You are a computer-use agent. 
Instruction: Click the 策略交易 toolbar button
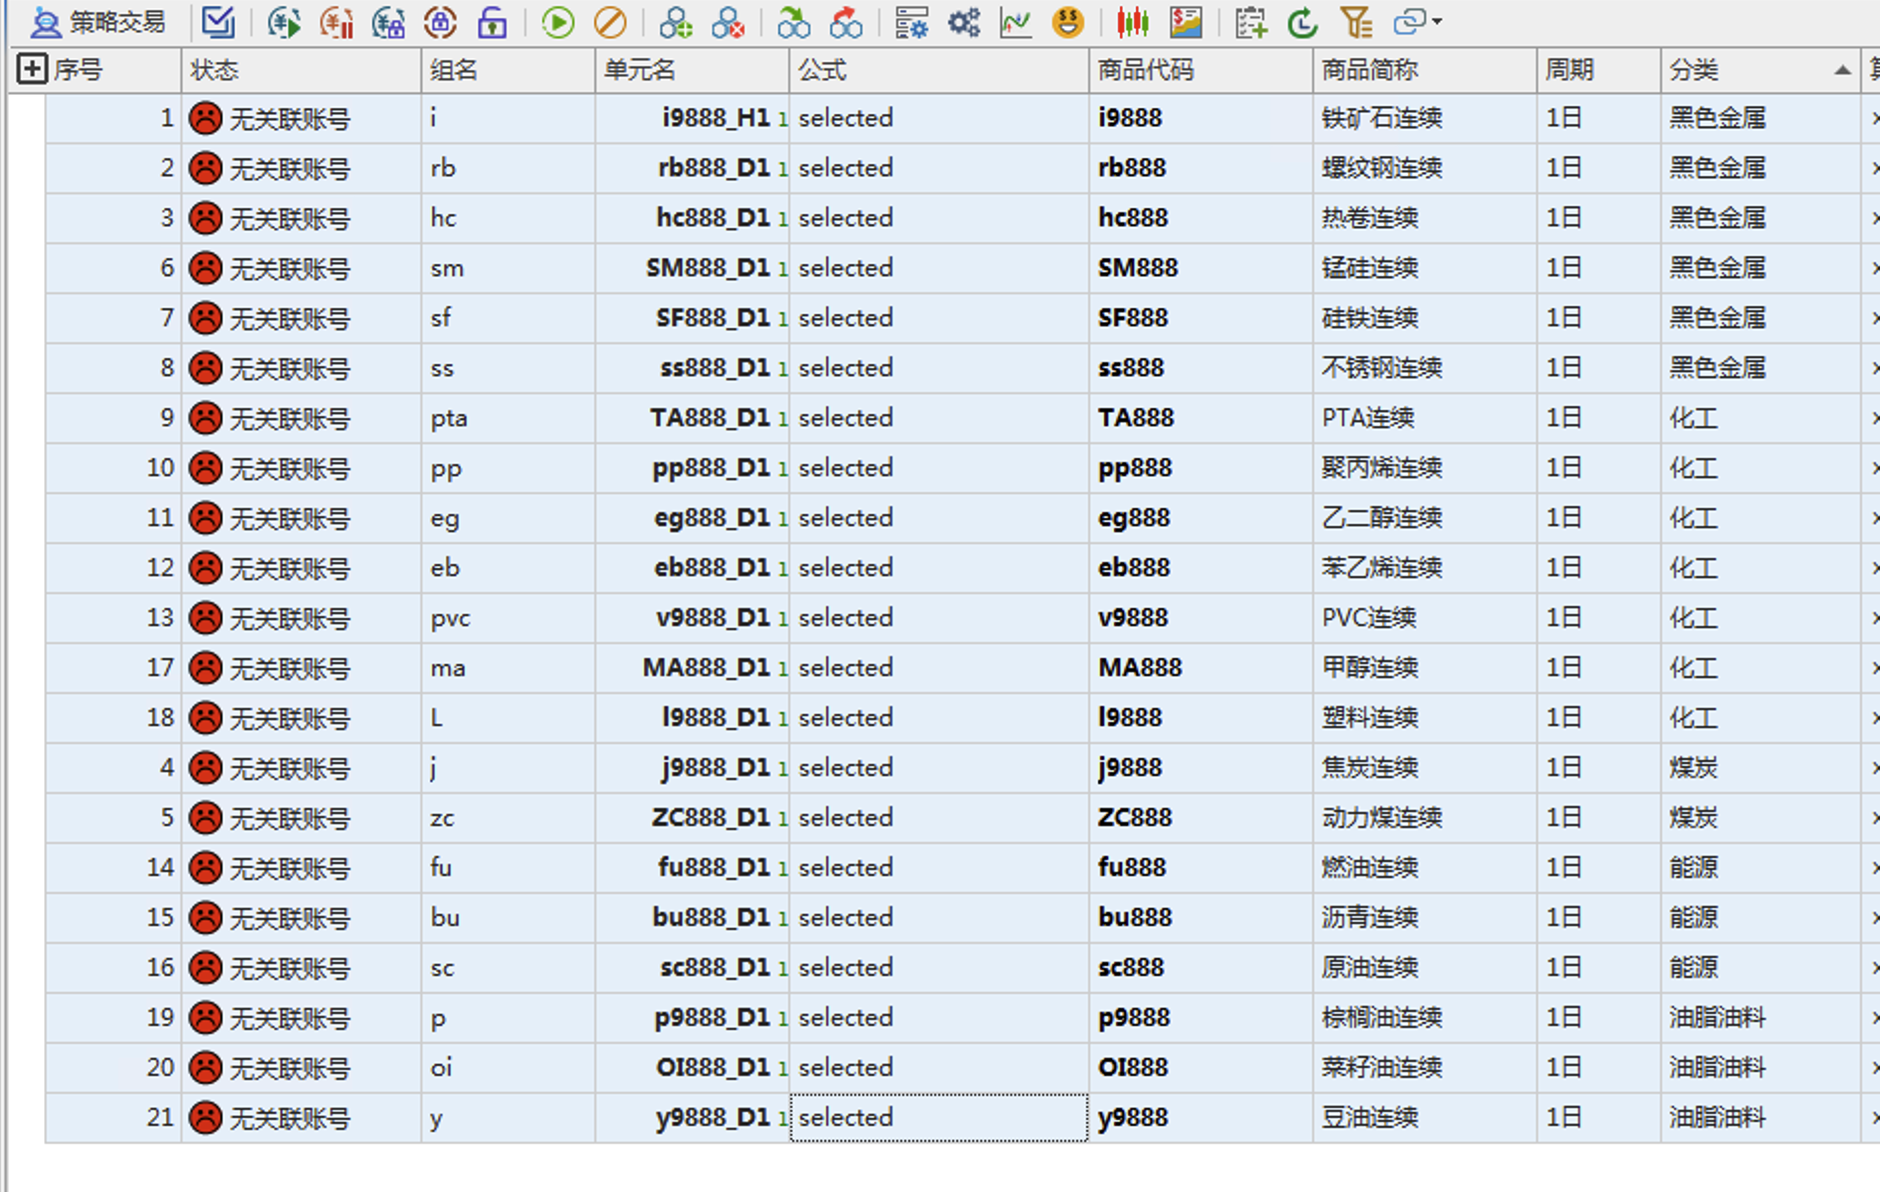click(x=97, y=21)
